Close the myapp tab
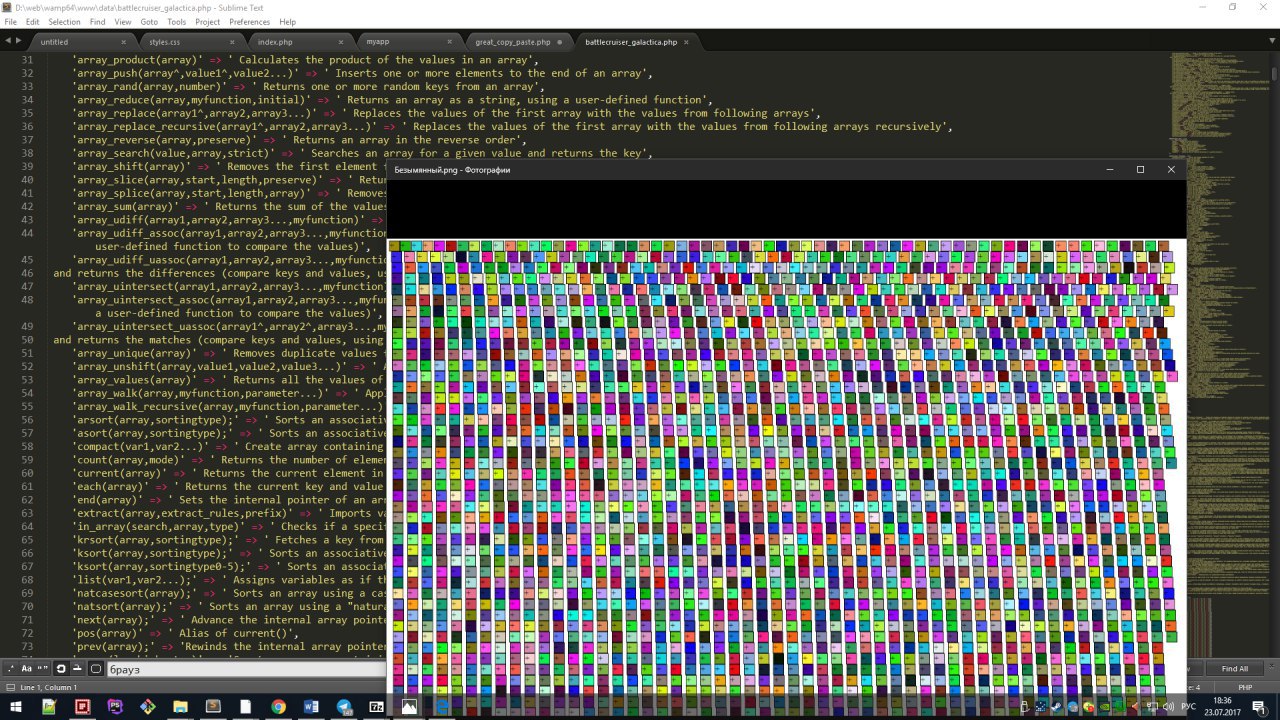The width and height of the screenshot is (1280, 720). [x=450, y=42]
